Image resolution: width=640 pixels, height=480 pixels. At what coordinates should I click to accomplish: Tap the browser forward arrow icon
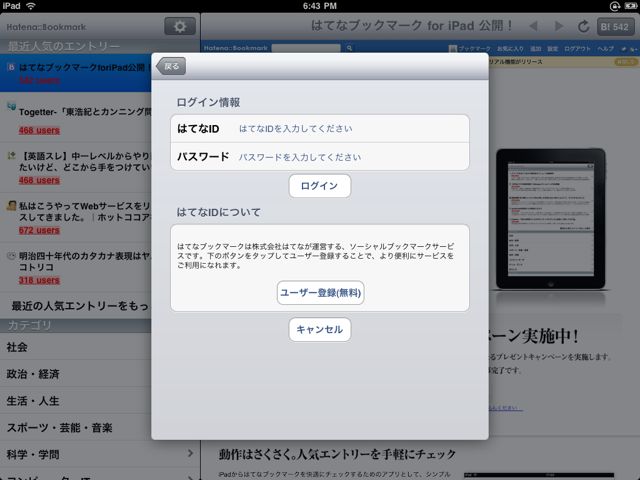coord(558,27)
